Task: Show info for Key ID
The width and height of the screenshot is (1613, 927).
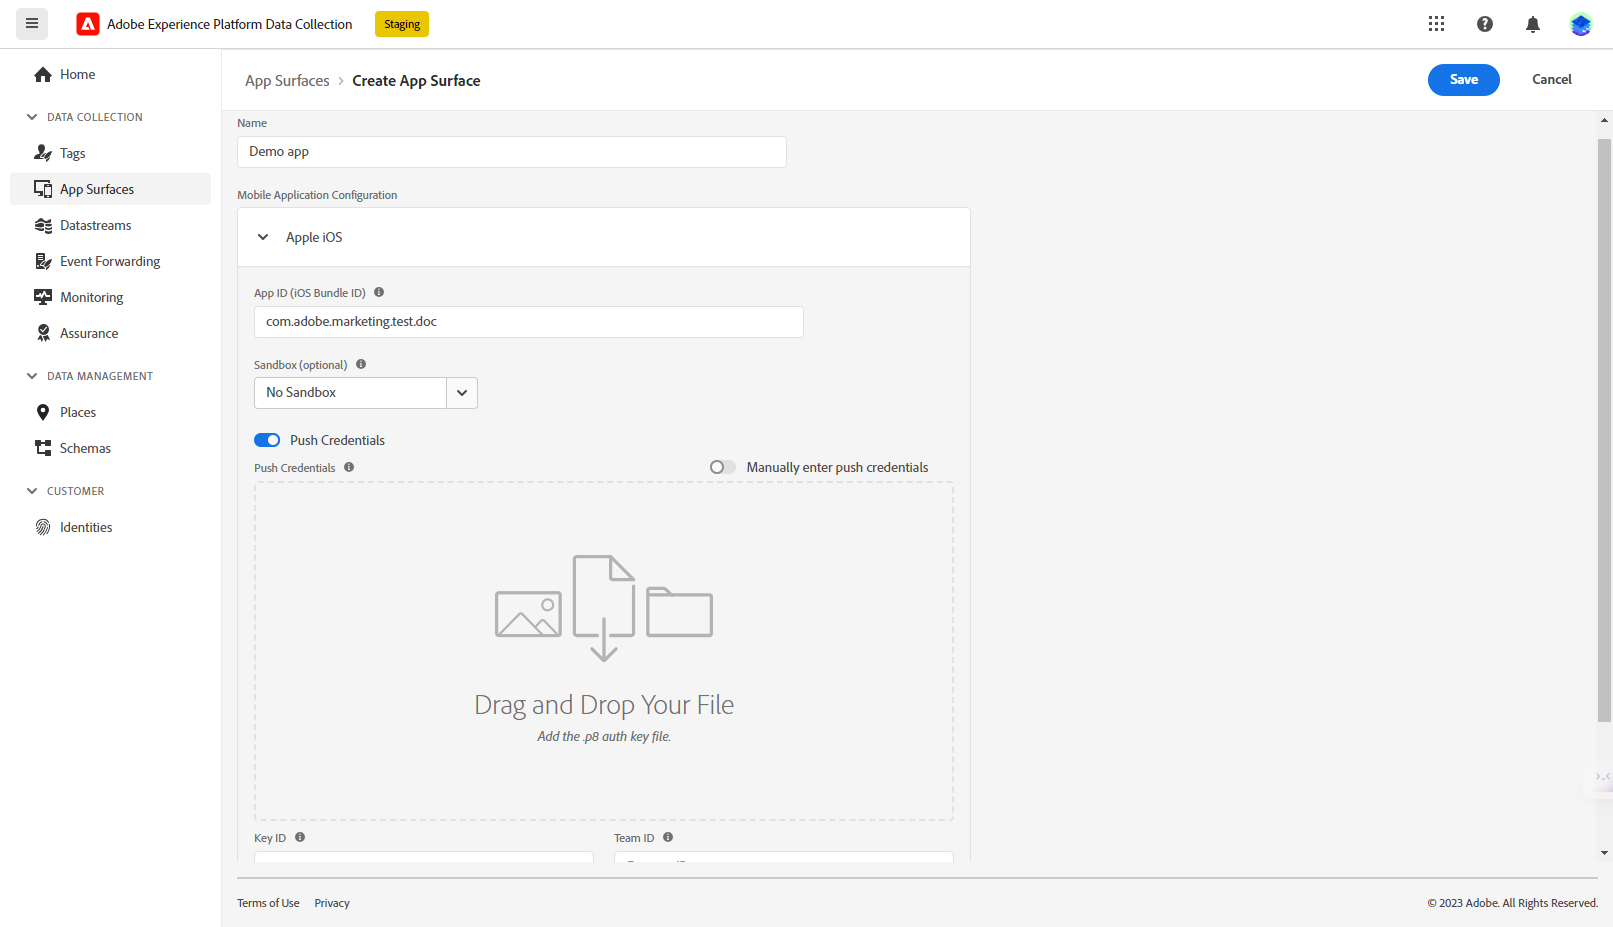Action: (x=300, y=837)
